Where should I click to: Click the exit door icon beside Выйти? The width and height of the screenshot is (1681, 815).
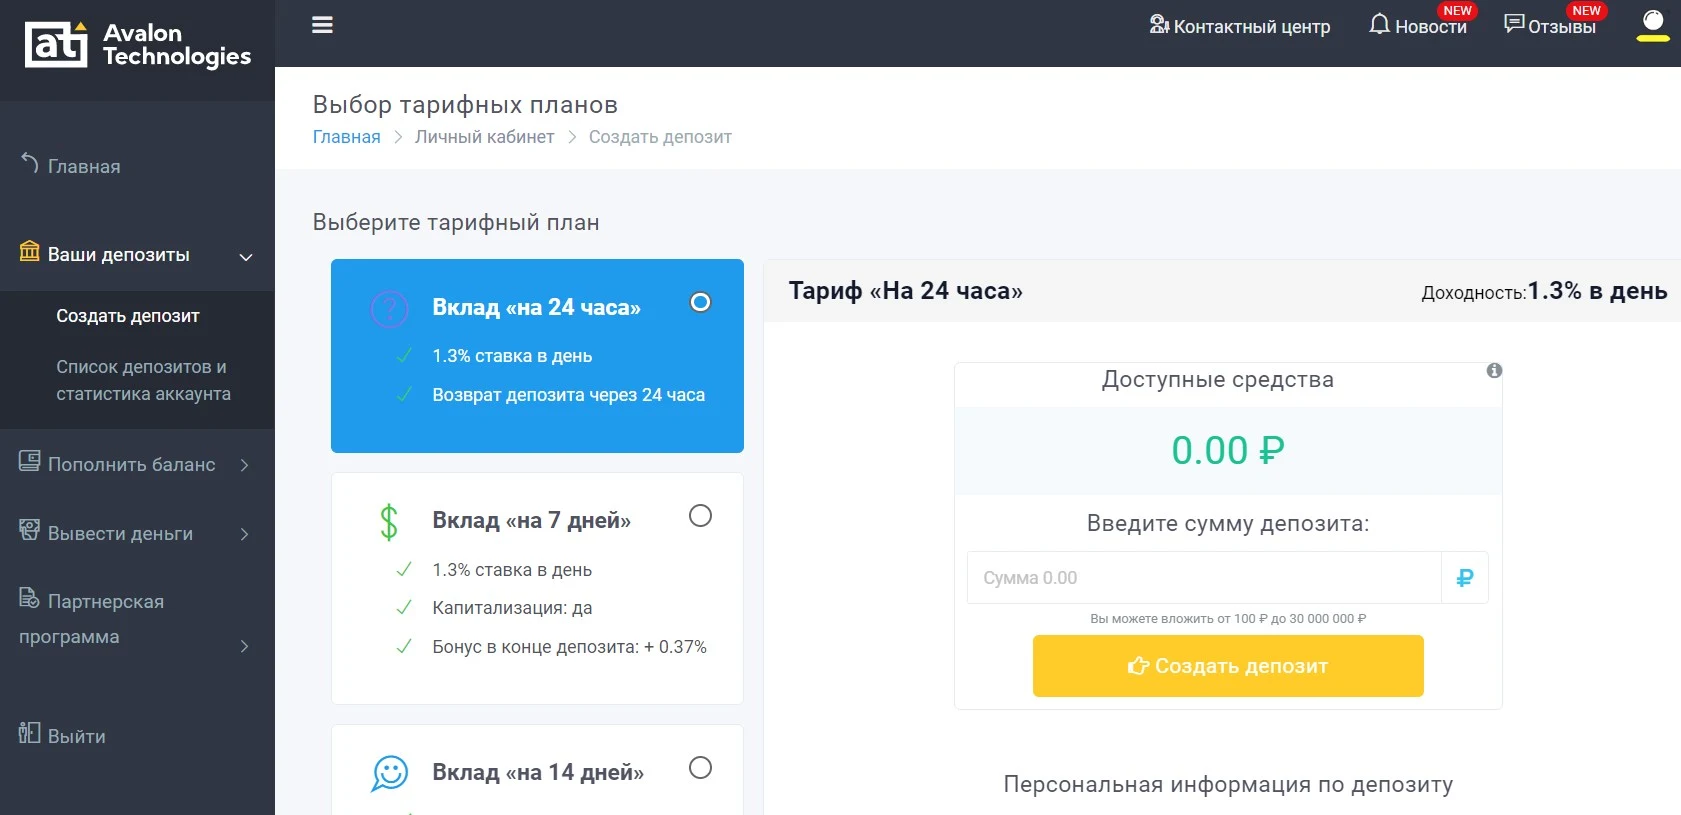[x=30, y=733]
